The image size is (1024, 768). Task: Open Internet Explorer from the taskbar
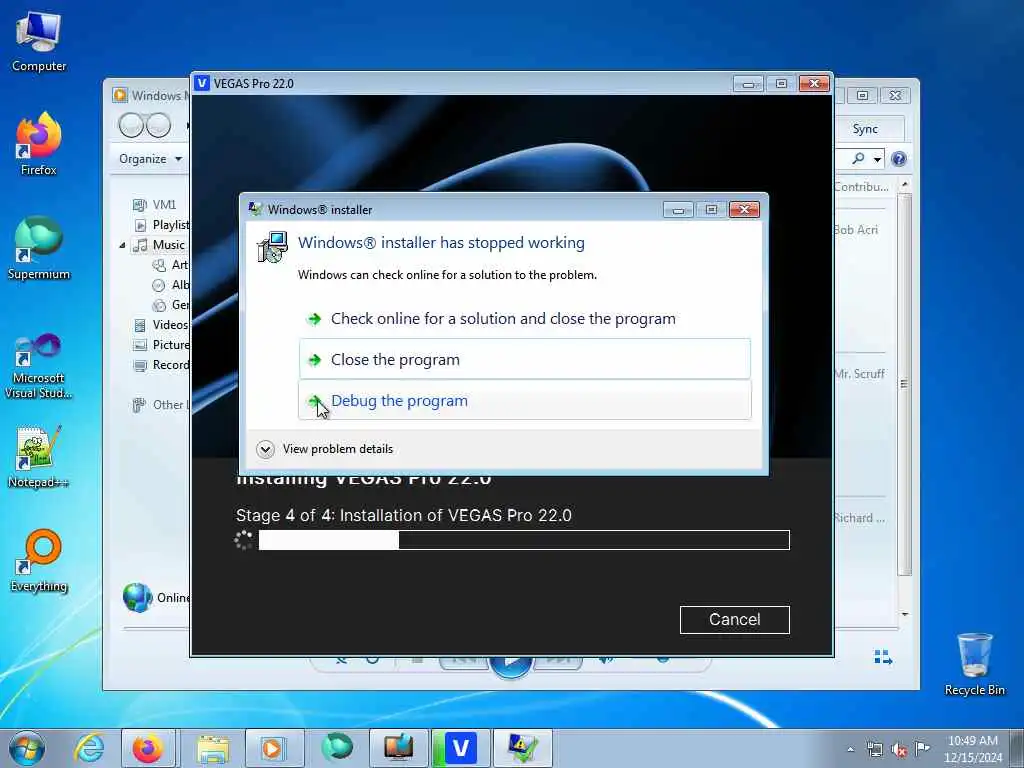[x=89, y=748]
